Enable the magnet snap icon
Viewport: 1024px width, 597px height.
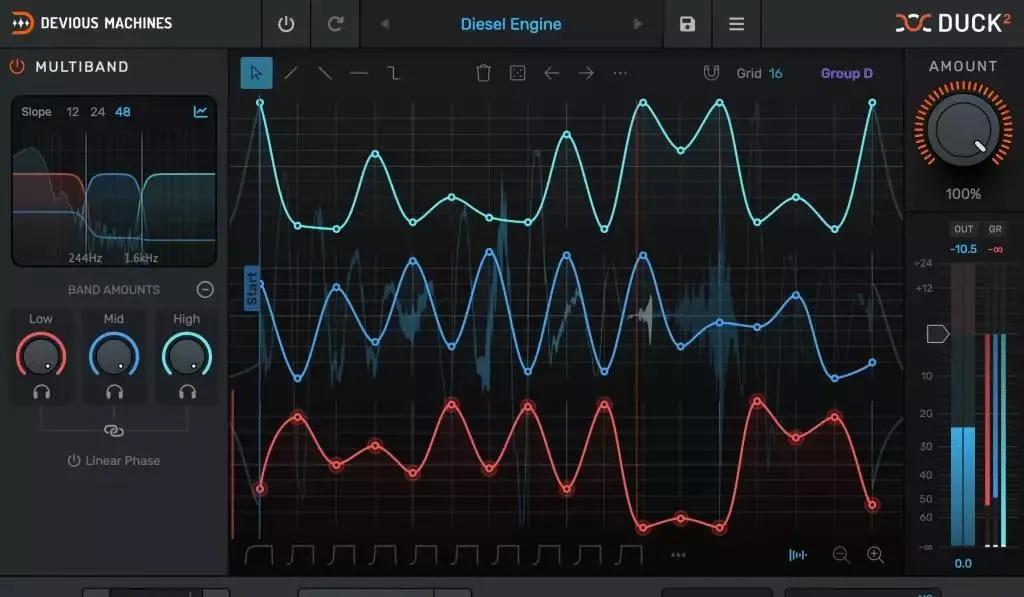pyautogui.click(x=711, y=73)
